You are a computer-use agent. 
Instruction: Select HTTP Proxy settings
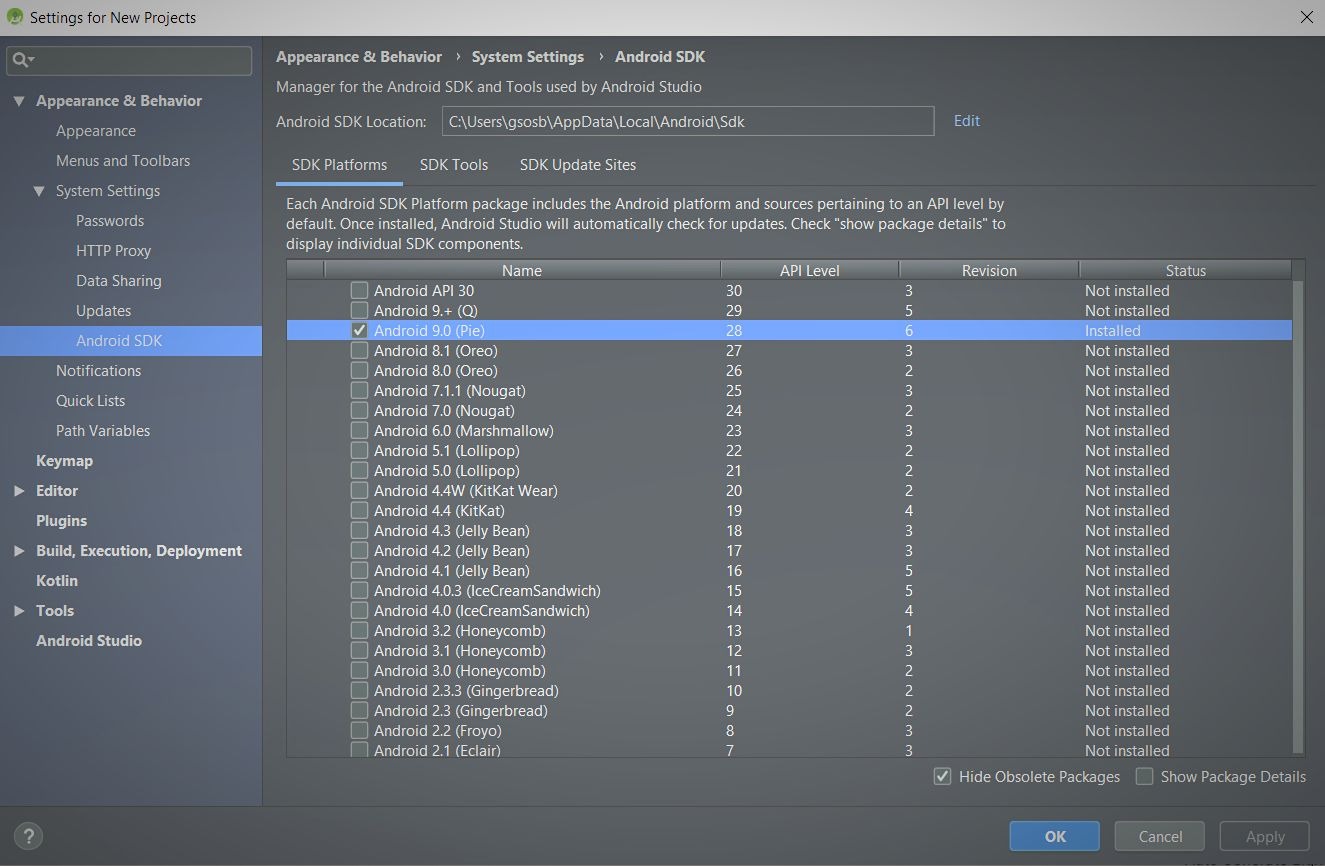pyautogui.click(x=113, y=251)
